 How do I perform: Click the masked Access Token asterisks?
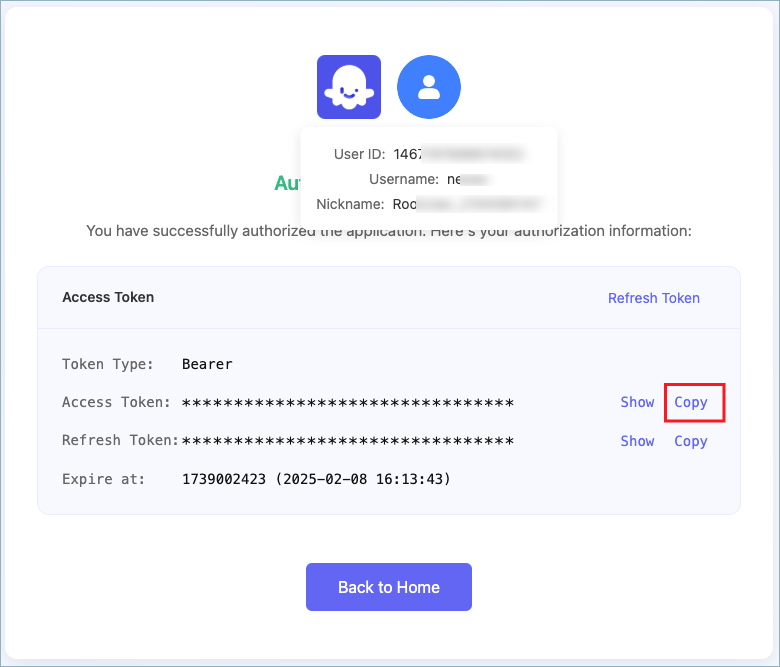click(348, 402)
